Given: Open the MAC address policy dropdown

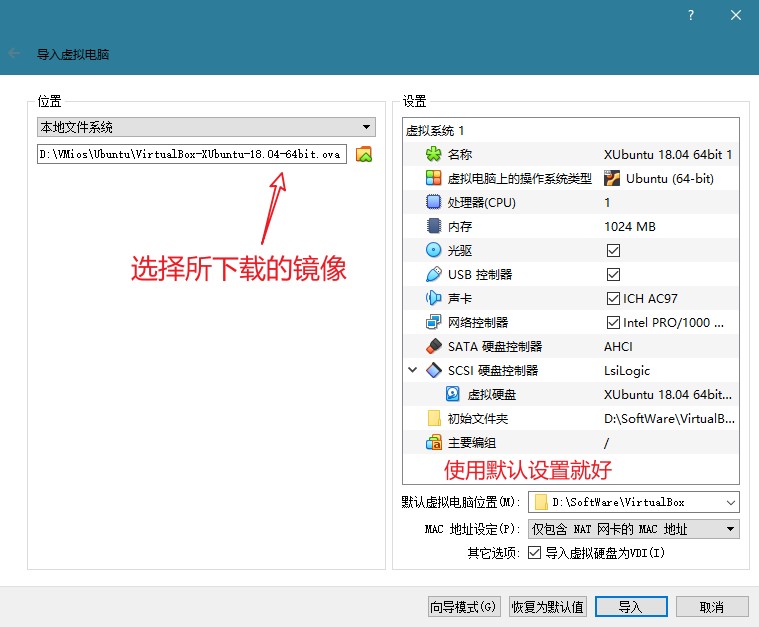Looking at the screenshot, I should 634,529.
